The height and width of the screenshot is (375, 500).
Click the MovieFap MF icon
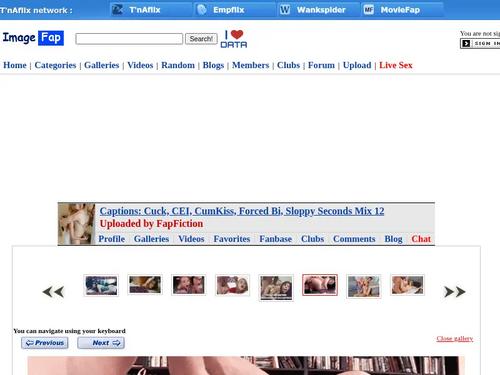(x=368, y=10)
